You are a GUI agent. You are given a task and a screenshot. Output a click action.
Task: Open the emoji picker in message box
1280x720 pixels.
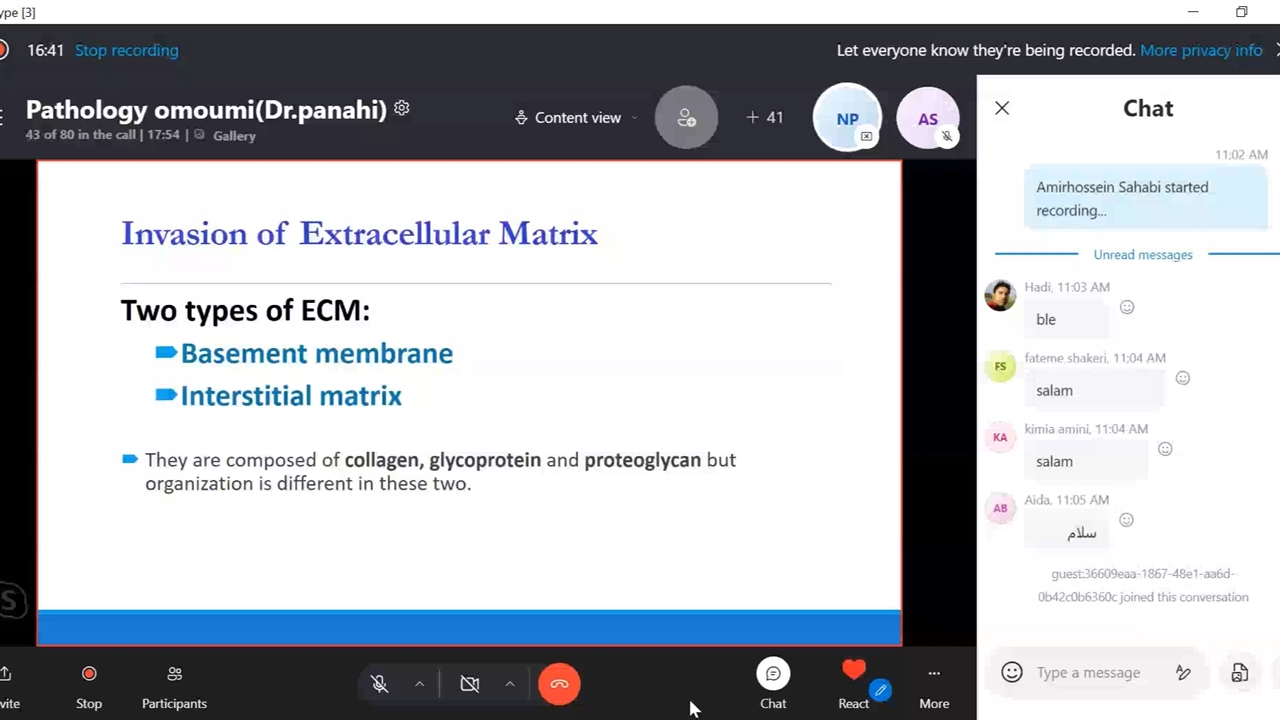(x=1012, y=673)
